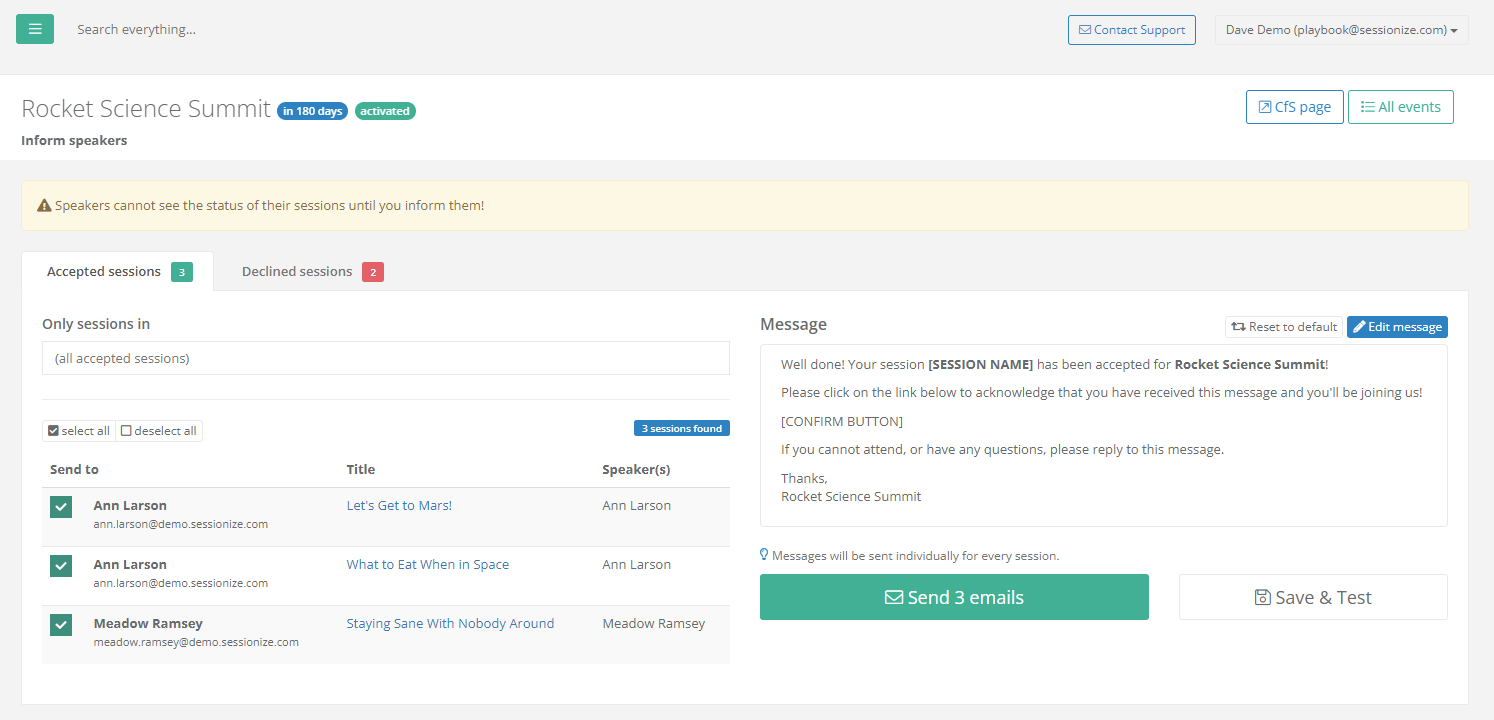
Task: Open the CfS page external link
Action: [1294, 107]
